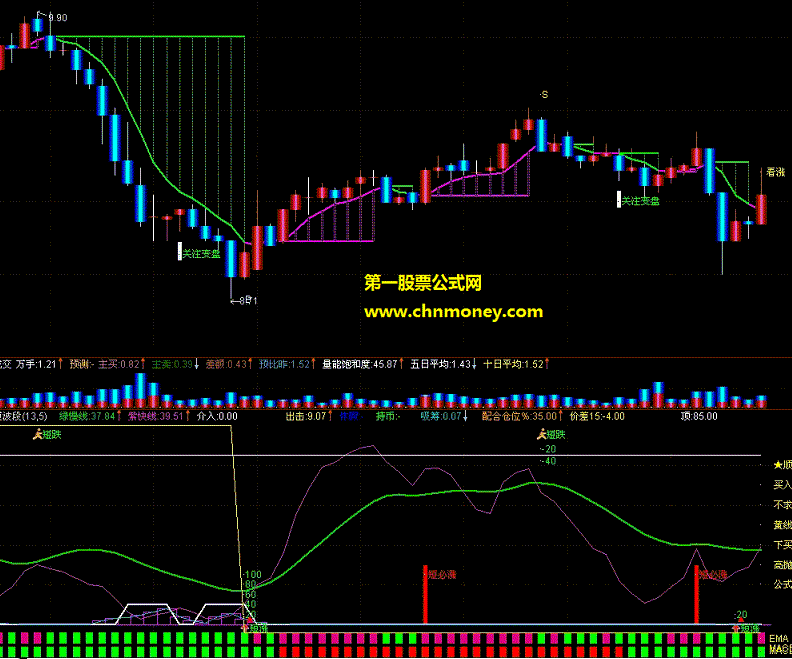
Task: Click the 看涨 signal label
Action: click(775, 172)
